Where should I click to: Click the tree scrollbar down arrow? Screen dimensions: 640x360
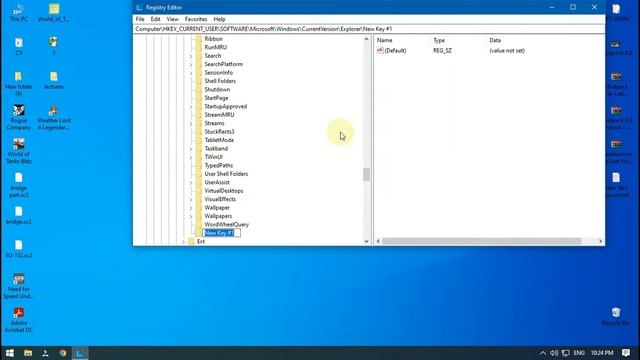[x=367, y=241]
